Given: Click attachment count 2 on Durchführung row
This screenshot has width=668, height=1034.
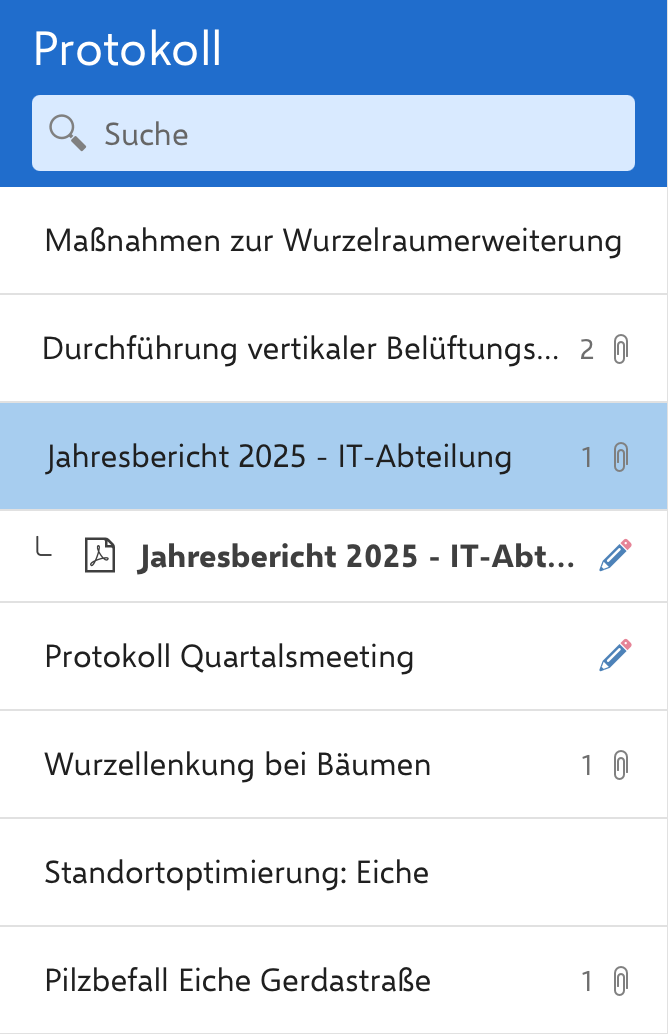Looking at the screenshot, I should click(587, 350).
